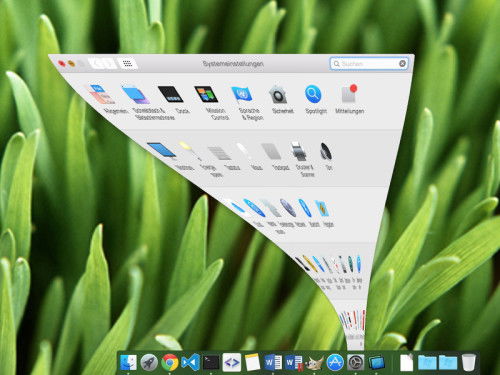Viewport: 500px width, 375px height.
Task: Open the Netzwerk globe pane
Action: coord(288,208)
